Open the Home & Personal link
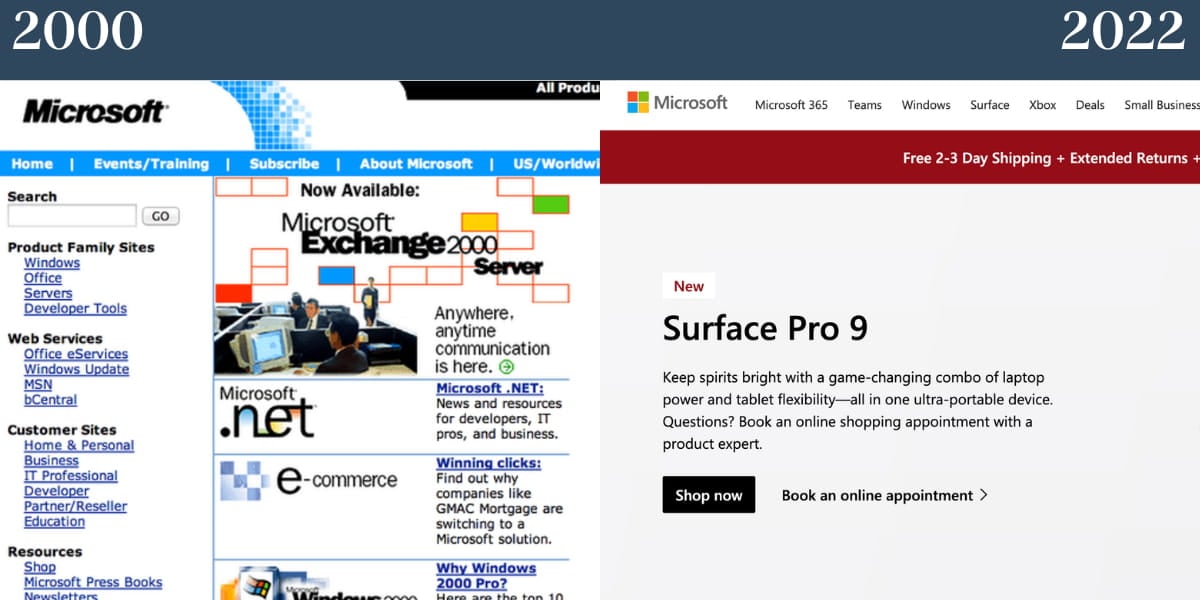 (x=79, y=445)
